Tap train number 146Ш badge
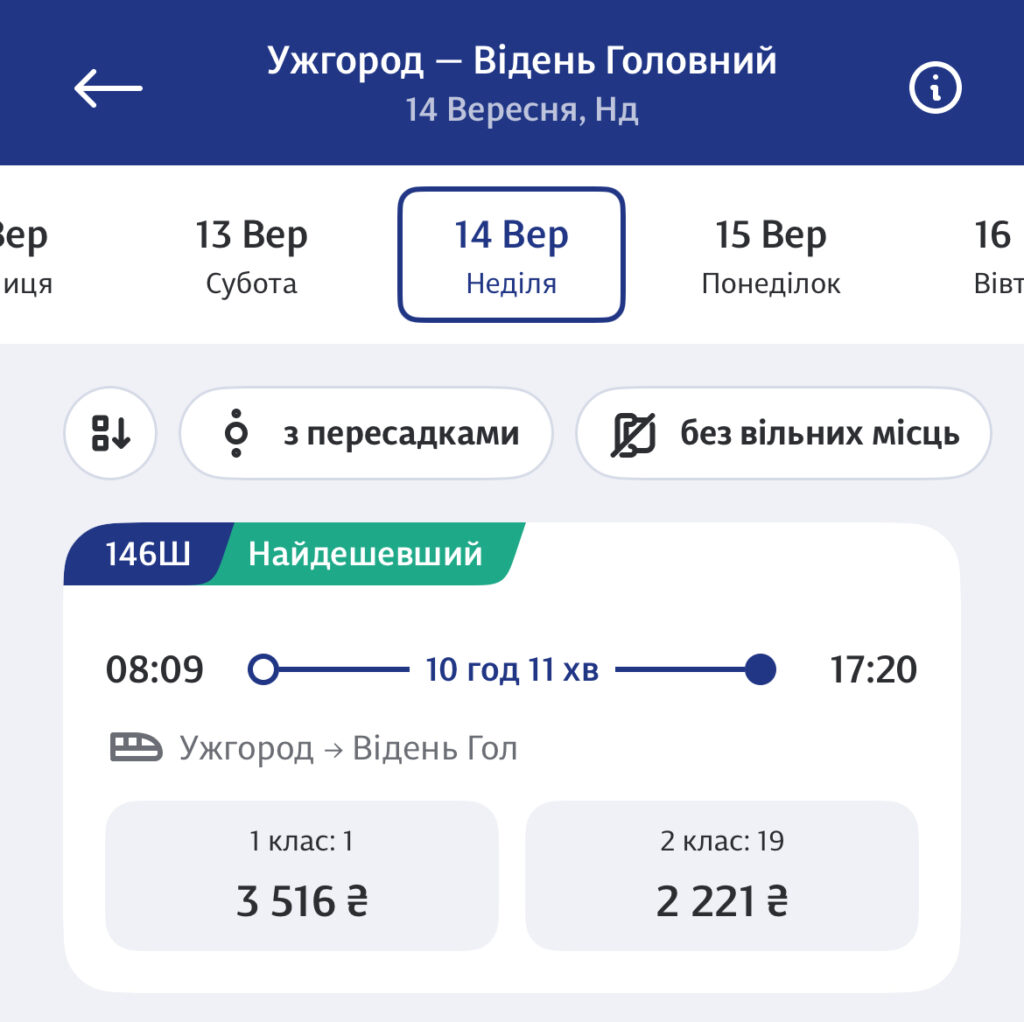 click(x=148, y=553)
